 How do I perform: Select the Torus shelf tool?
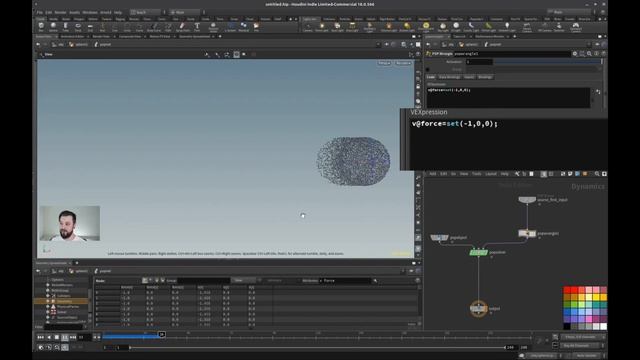tap(78, 27)
